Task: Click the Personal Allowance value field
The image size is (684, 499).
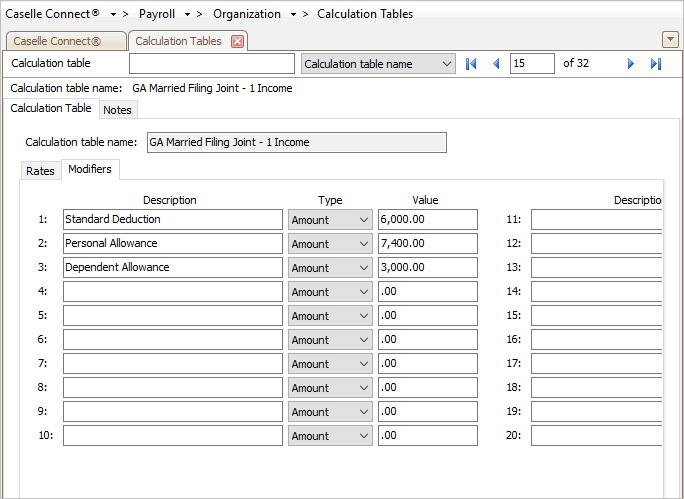Action: pos(428,243)
